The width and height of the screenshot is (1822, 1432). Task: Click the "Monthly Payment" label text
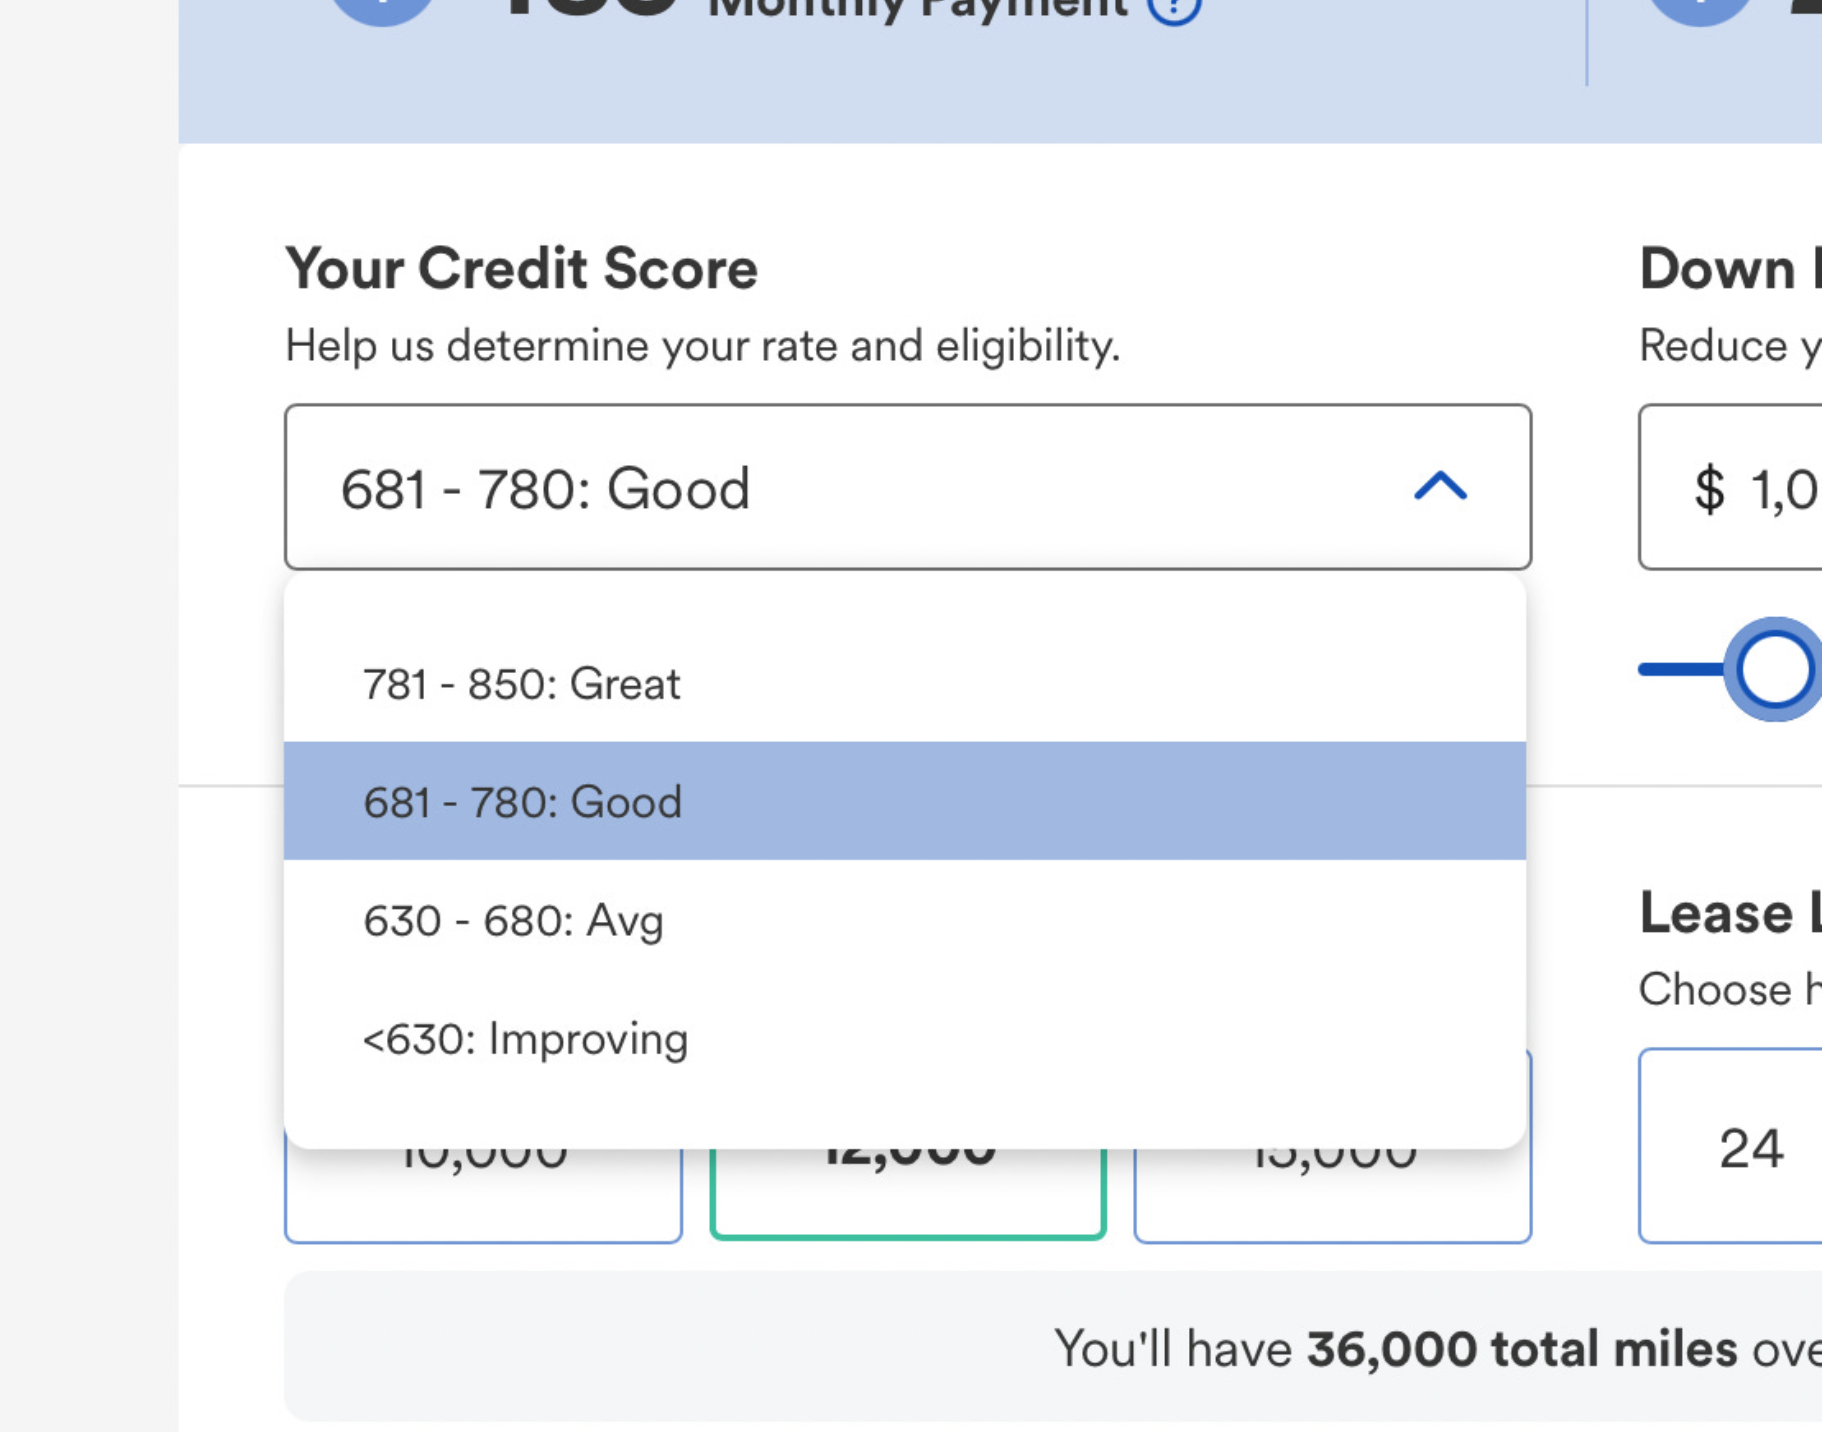918,8
